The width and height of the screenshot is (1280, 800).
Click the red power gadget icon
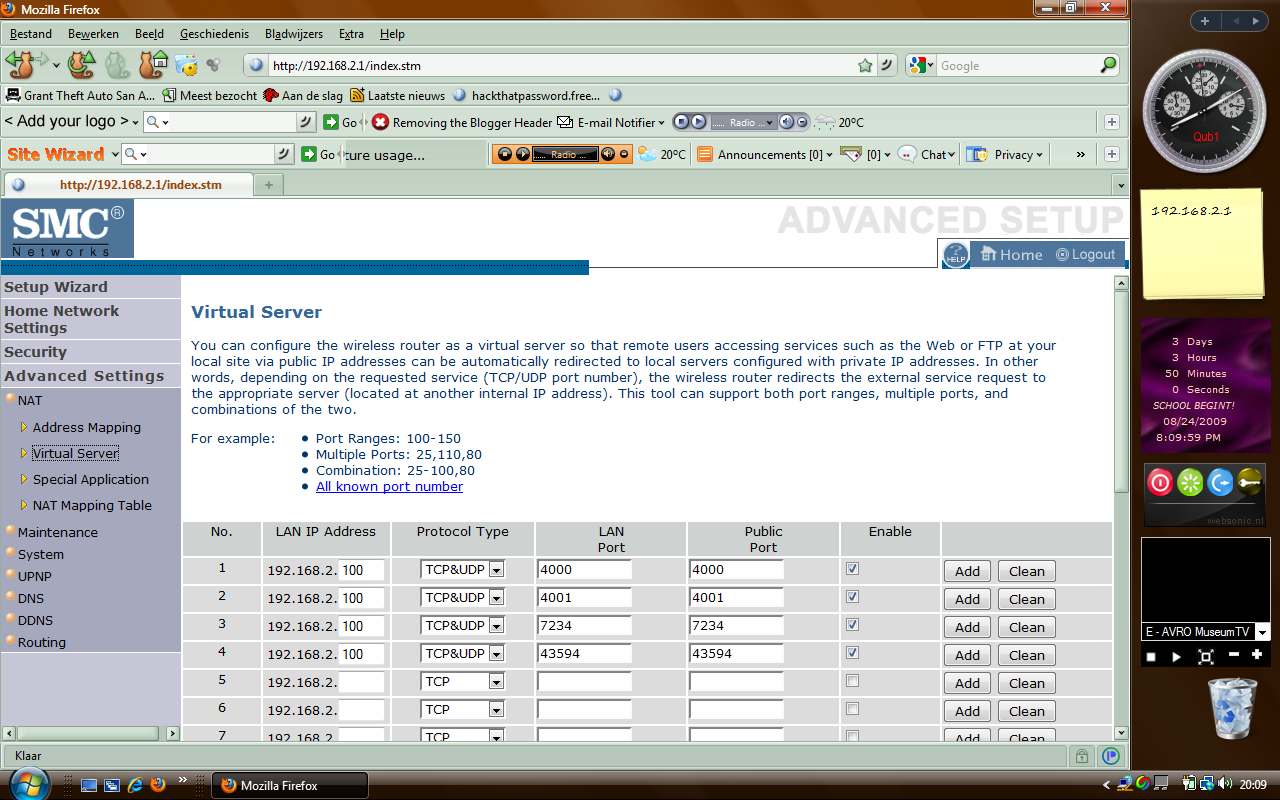[x=1160, y=483]
